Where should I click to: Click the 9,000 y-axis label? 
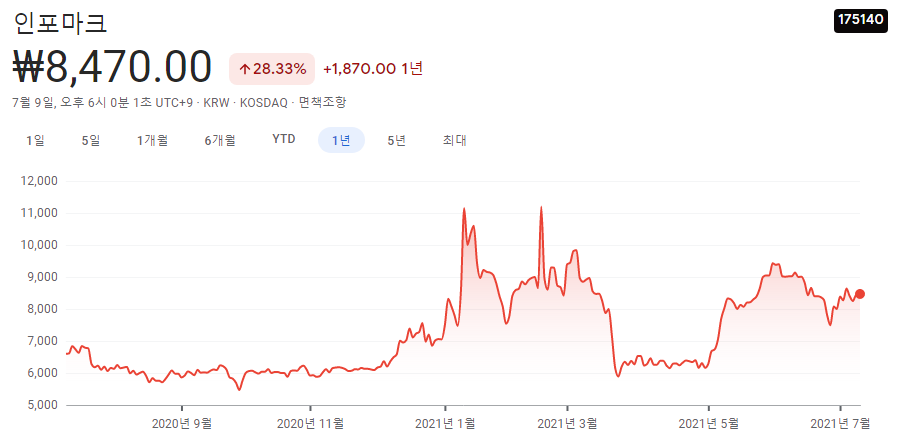42,278
